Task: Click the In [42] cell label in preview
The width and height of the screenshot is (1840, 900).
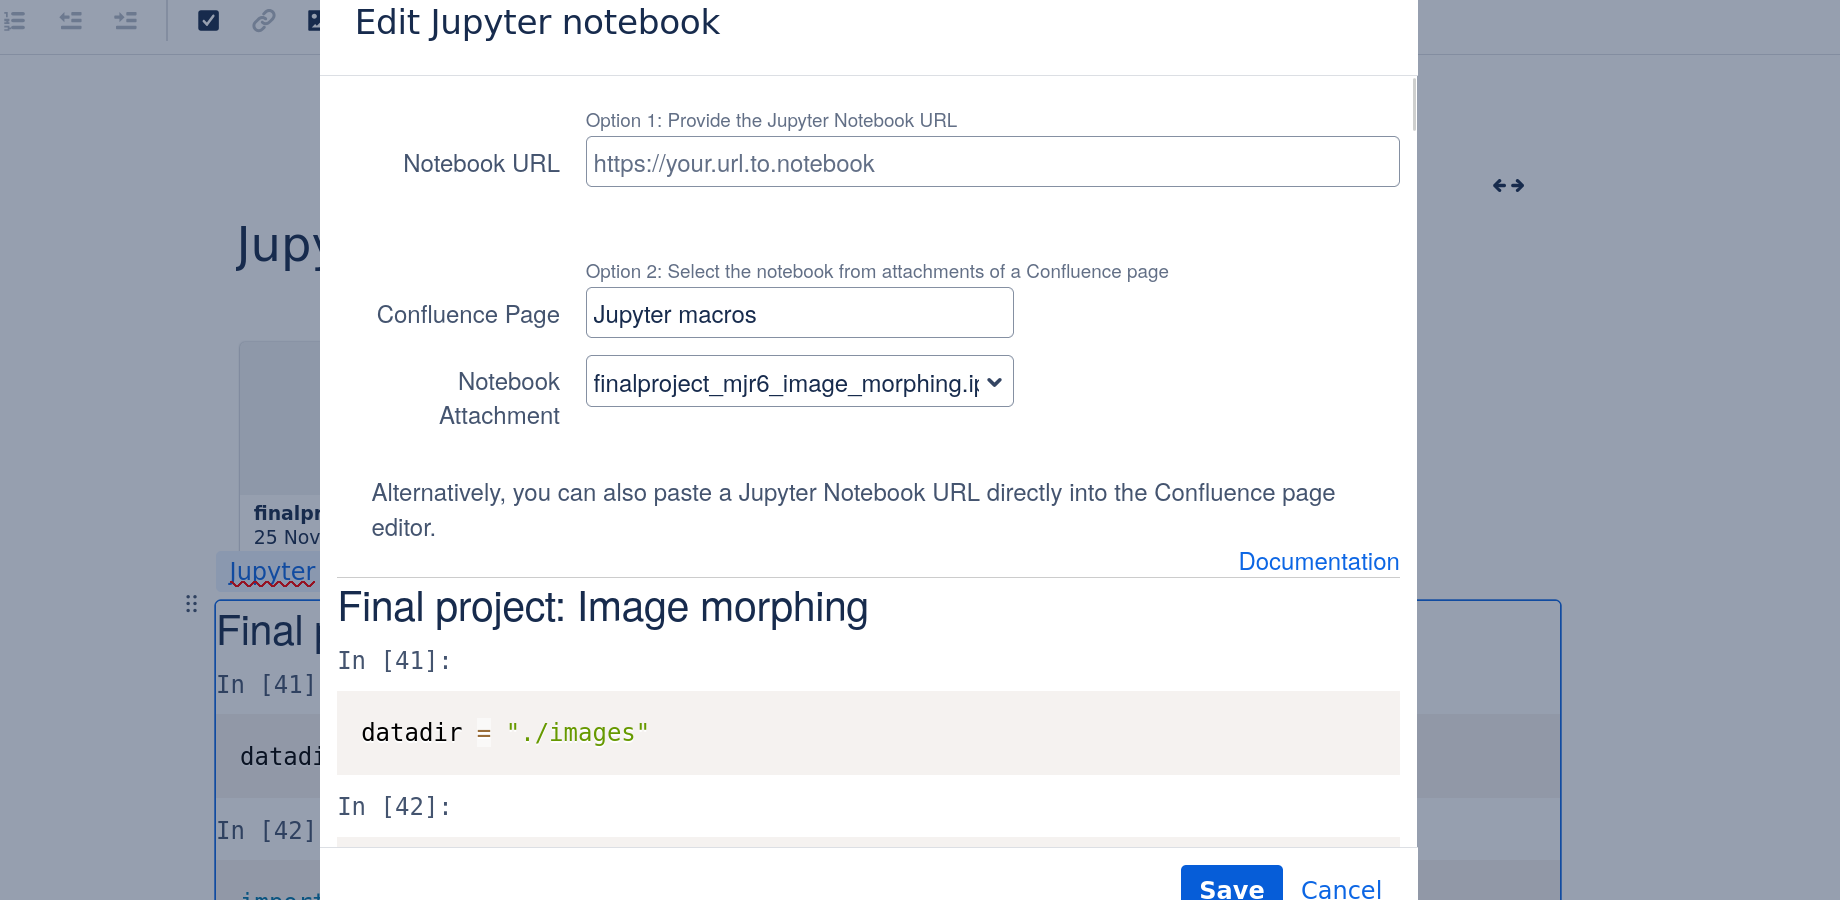Action: tap(393, 807)
